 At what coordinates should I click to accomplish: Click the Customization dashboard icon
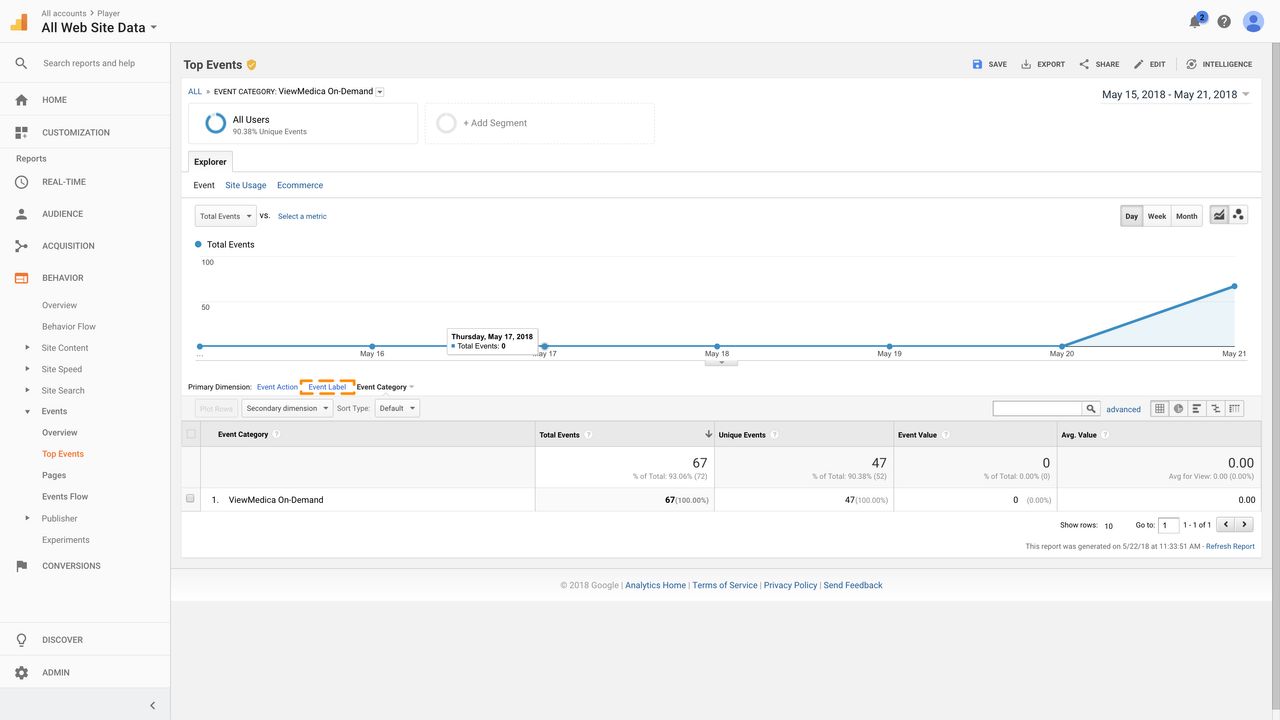click(x=21, y=132)
